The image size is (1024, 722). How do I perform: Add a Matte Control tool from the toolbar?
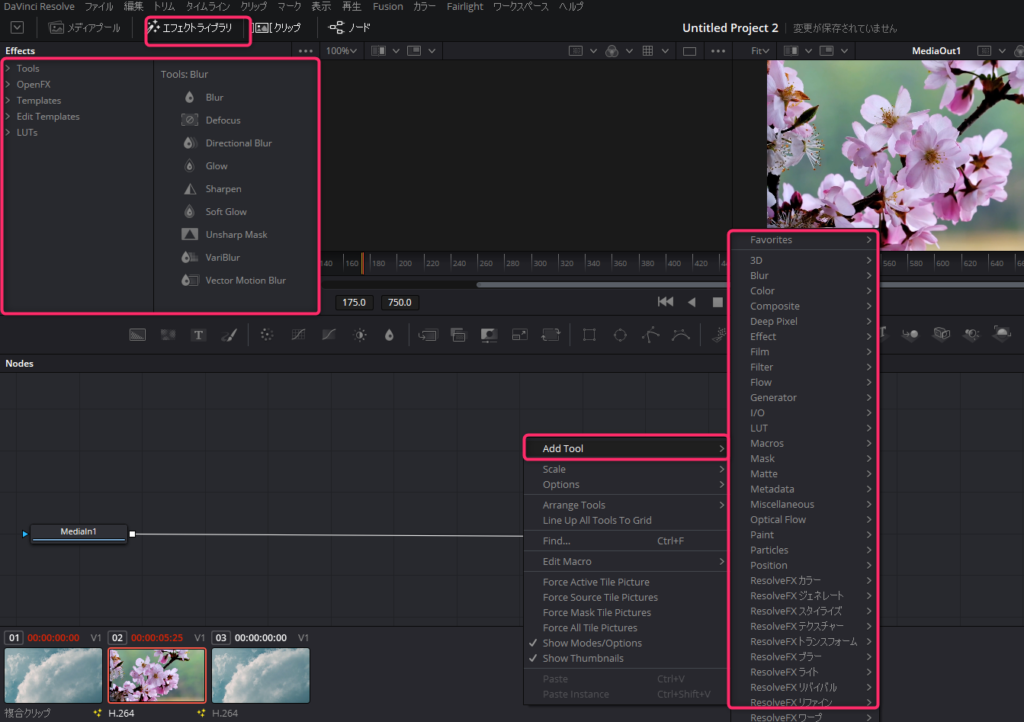coord(488,335)
